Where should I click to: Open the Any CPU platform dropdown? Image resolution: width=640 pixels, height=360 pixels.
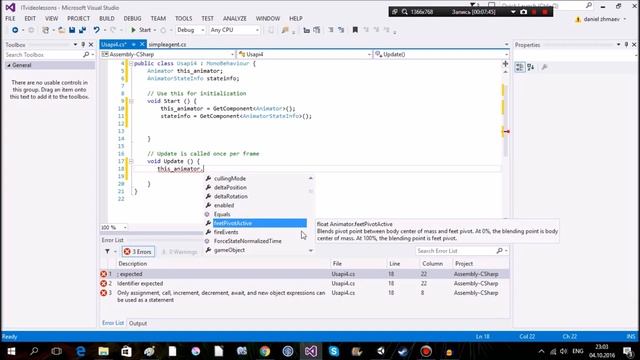(234, 30)
